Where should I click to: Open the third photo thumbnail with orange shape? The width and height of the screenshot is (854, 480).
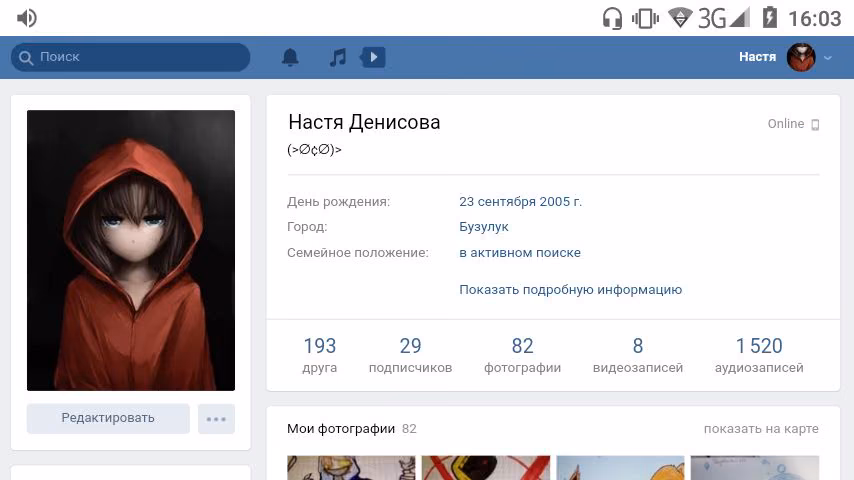[620, 468]
